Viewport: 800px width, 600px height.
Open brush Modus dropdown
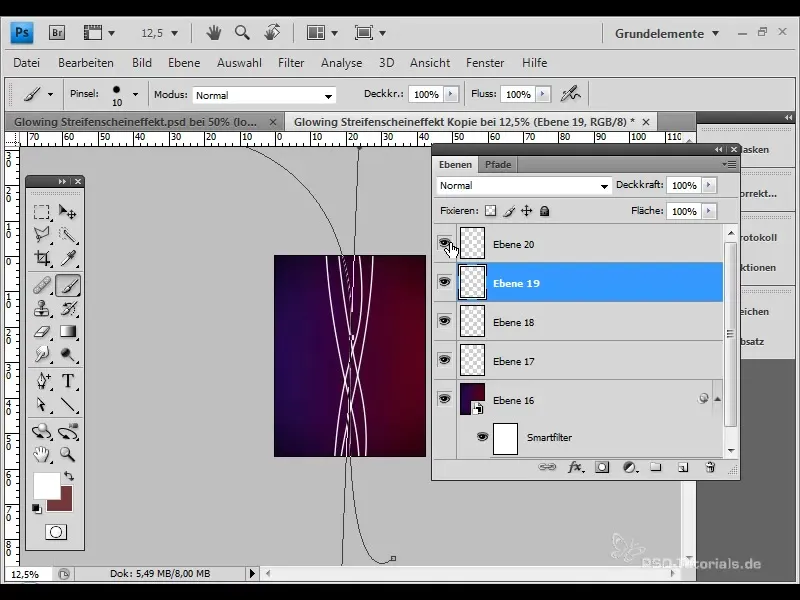[x=264, y=95]
